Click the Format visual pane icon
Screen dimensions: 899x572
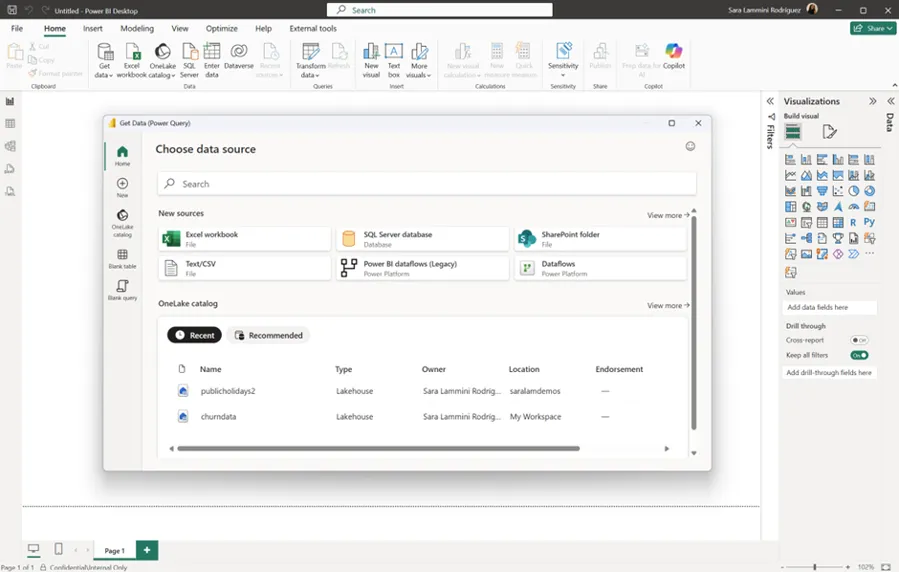[829, 132]
